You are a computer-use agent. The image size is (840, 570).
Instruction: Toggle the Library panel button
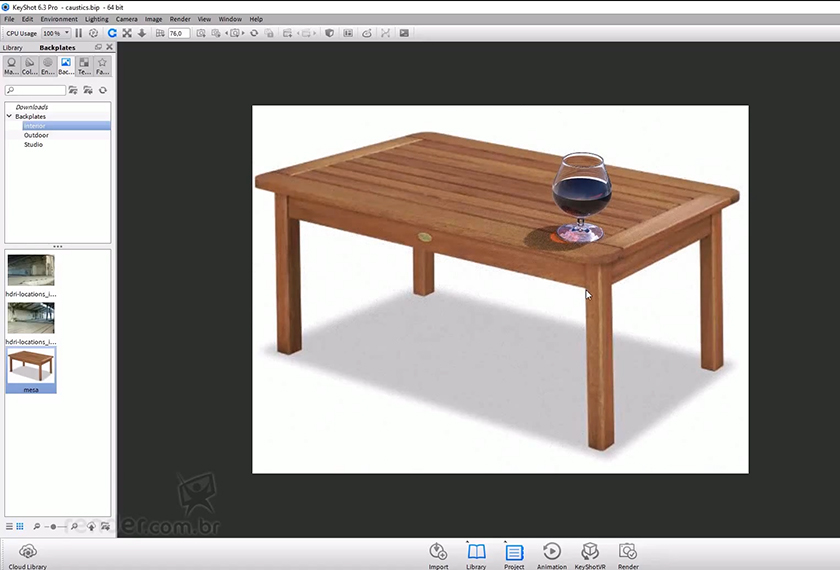476,555
